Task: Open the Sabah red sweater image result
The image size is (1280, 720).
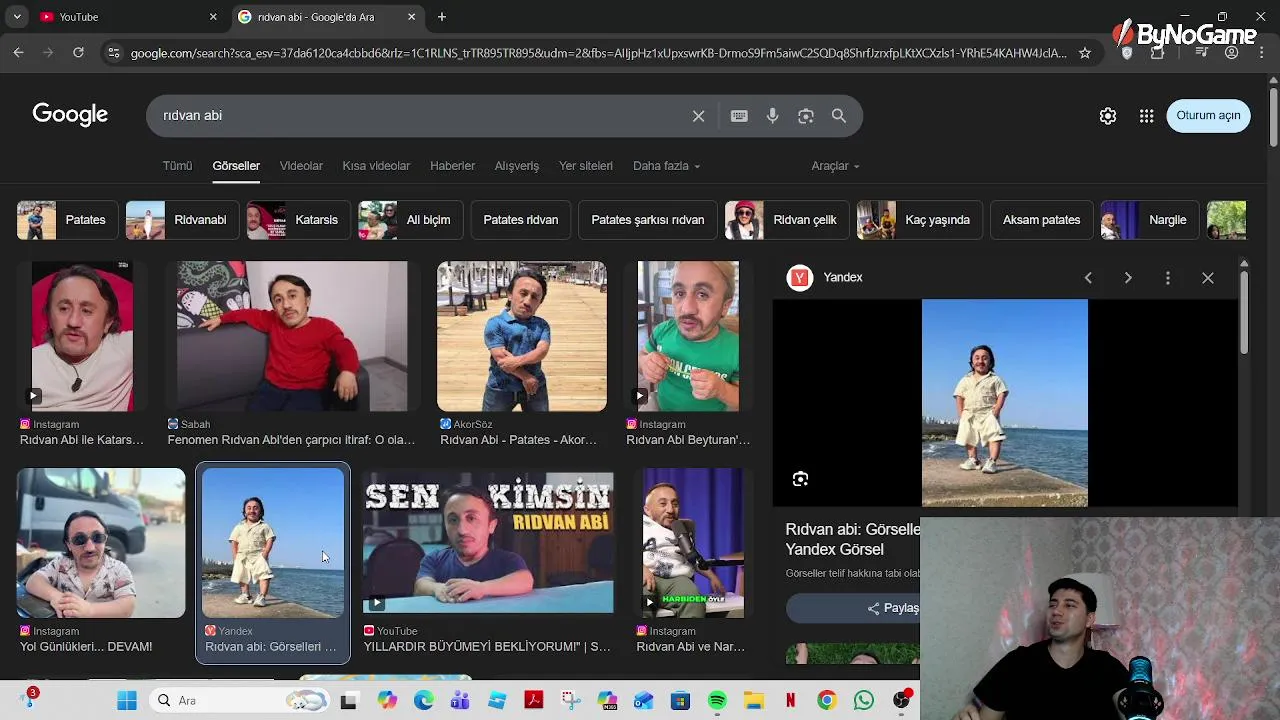Action: click(292, 336)
